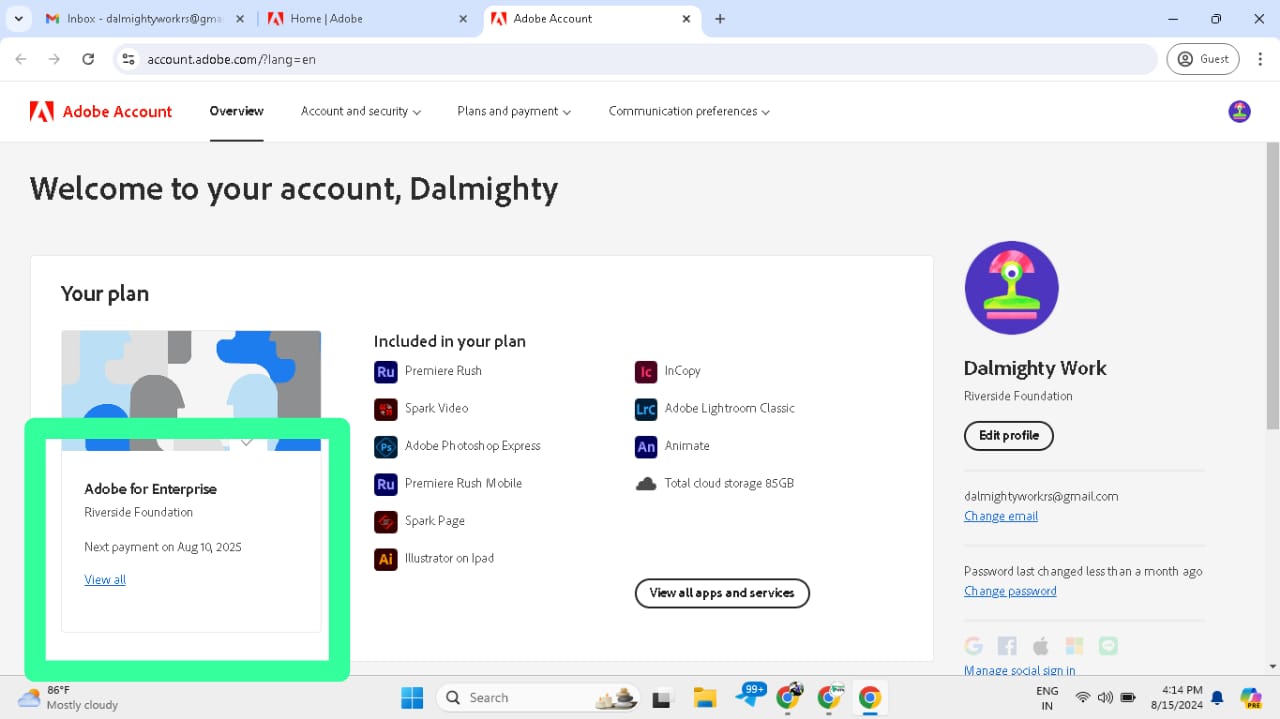The height and width of the screenshot is (719, 1280).
Task: Click the 'Adobe for Enterprise' plan name
Action: 151,489
